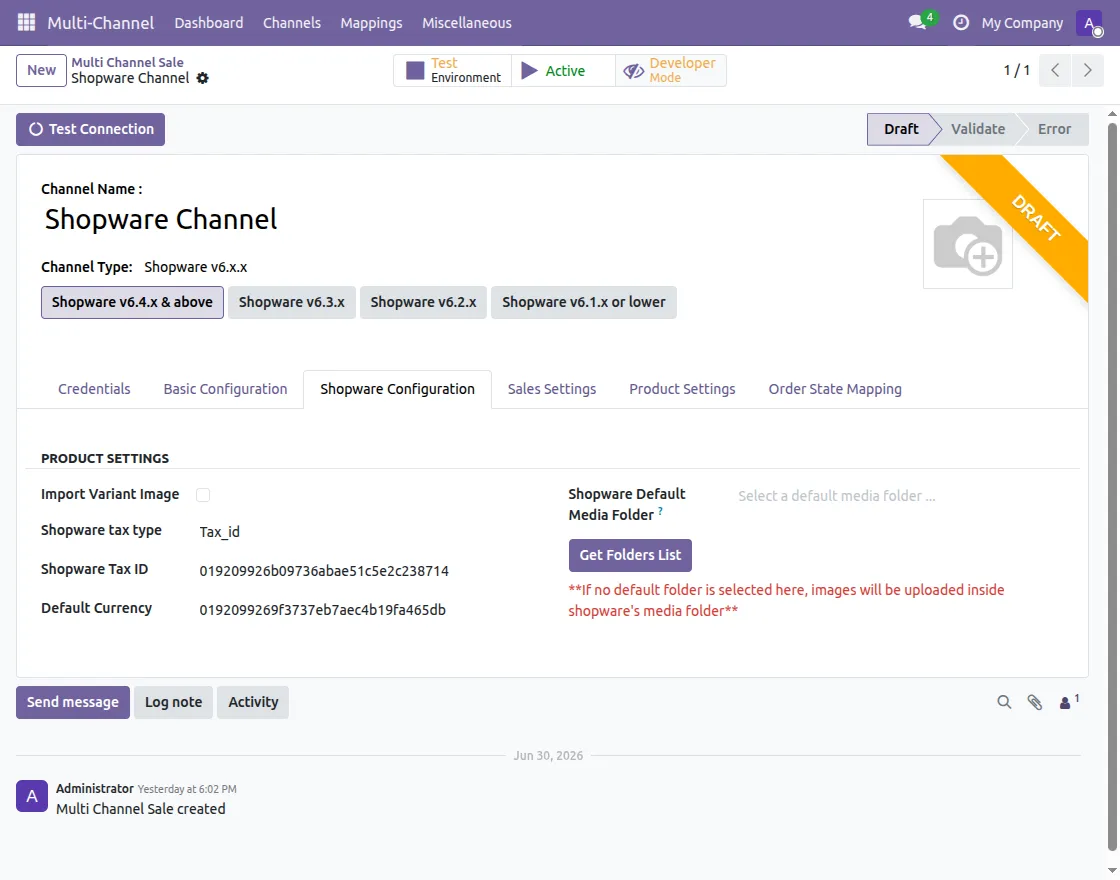1120x880 pixels.
Task: Open the activities clock icon
Action: (x=961, y=23)
